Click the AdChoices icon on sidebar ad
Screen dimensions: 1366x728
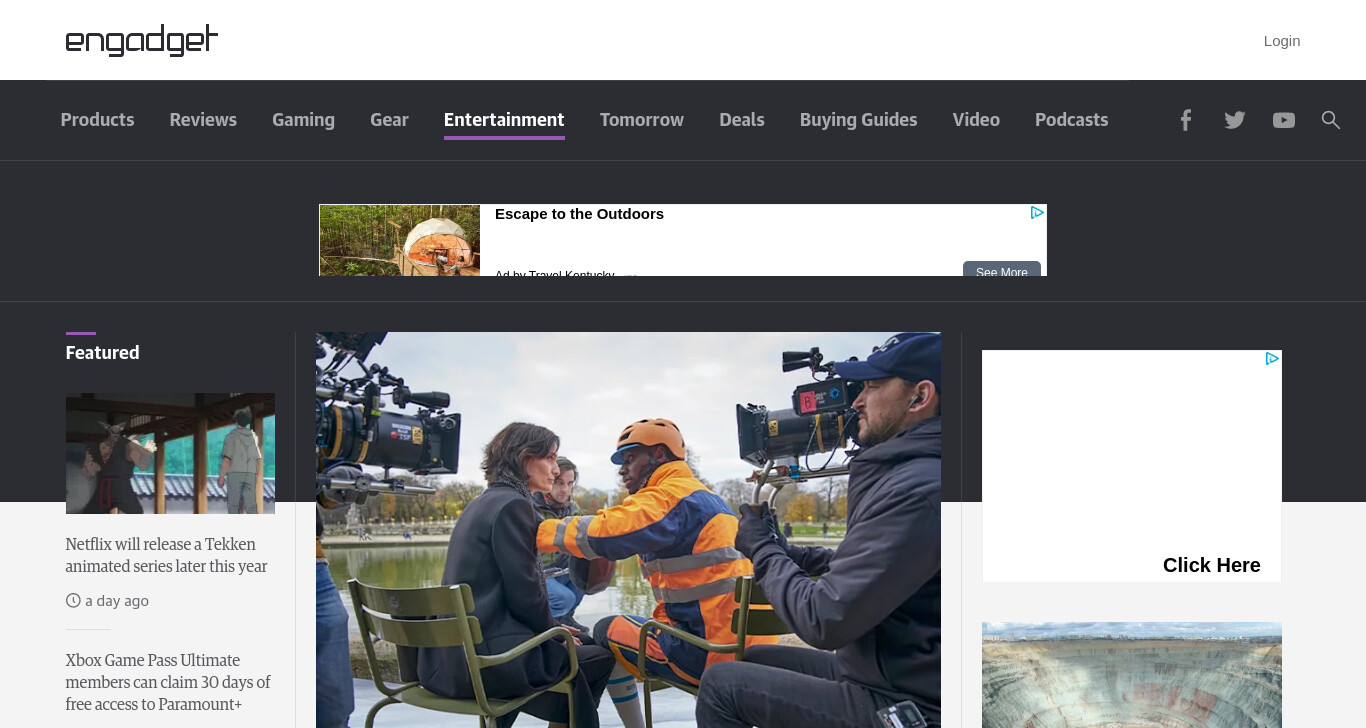[x=1272, y=358]
